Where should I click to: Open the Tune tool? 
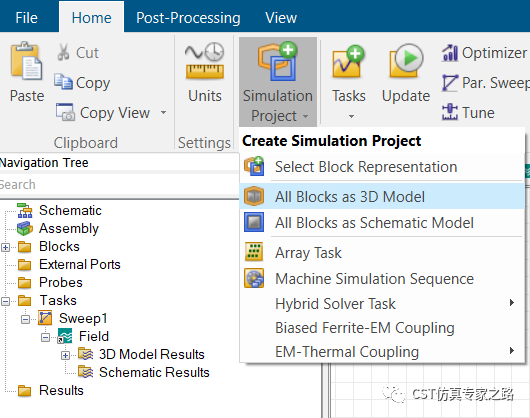point(468,112)
